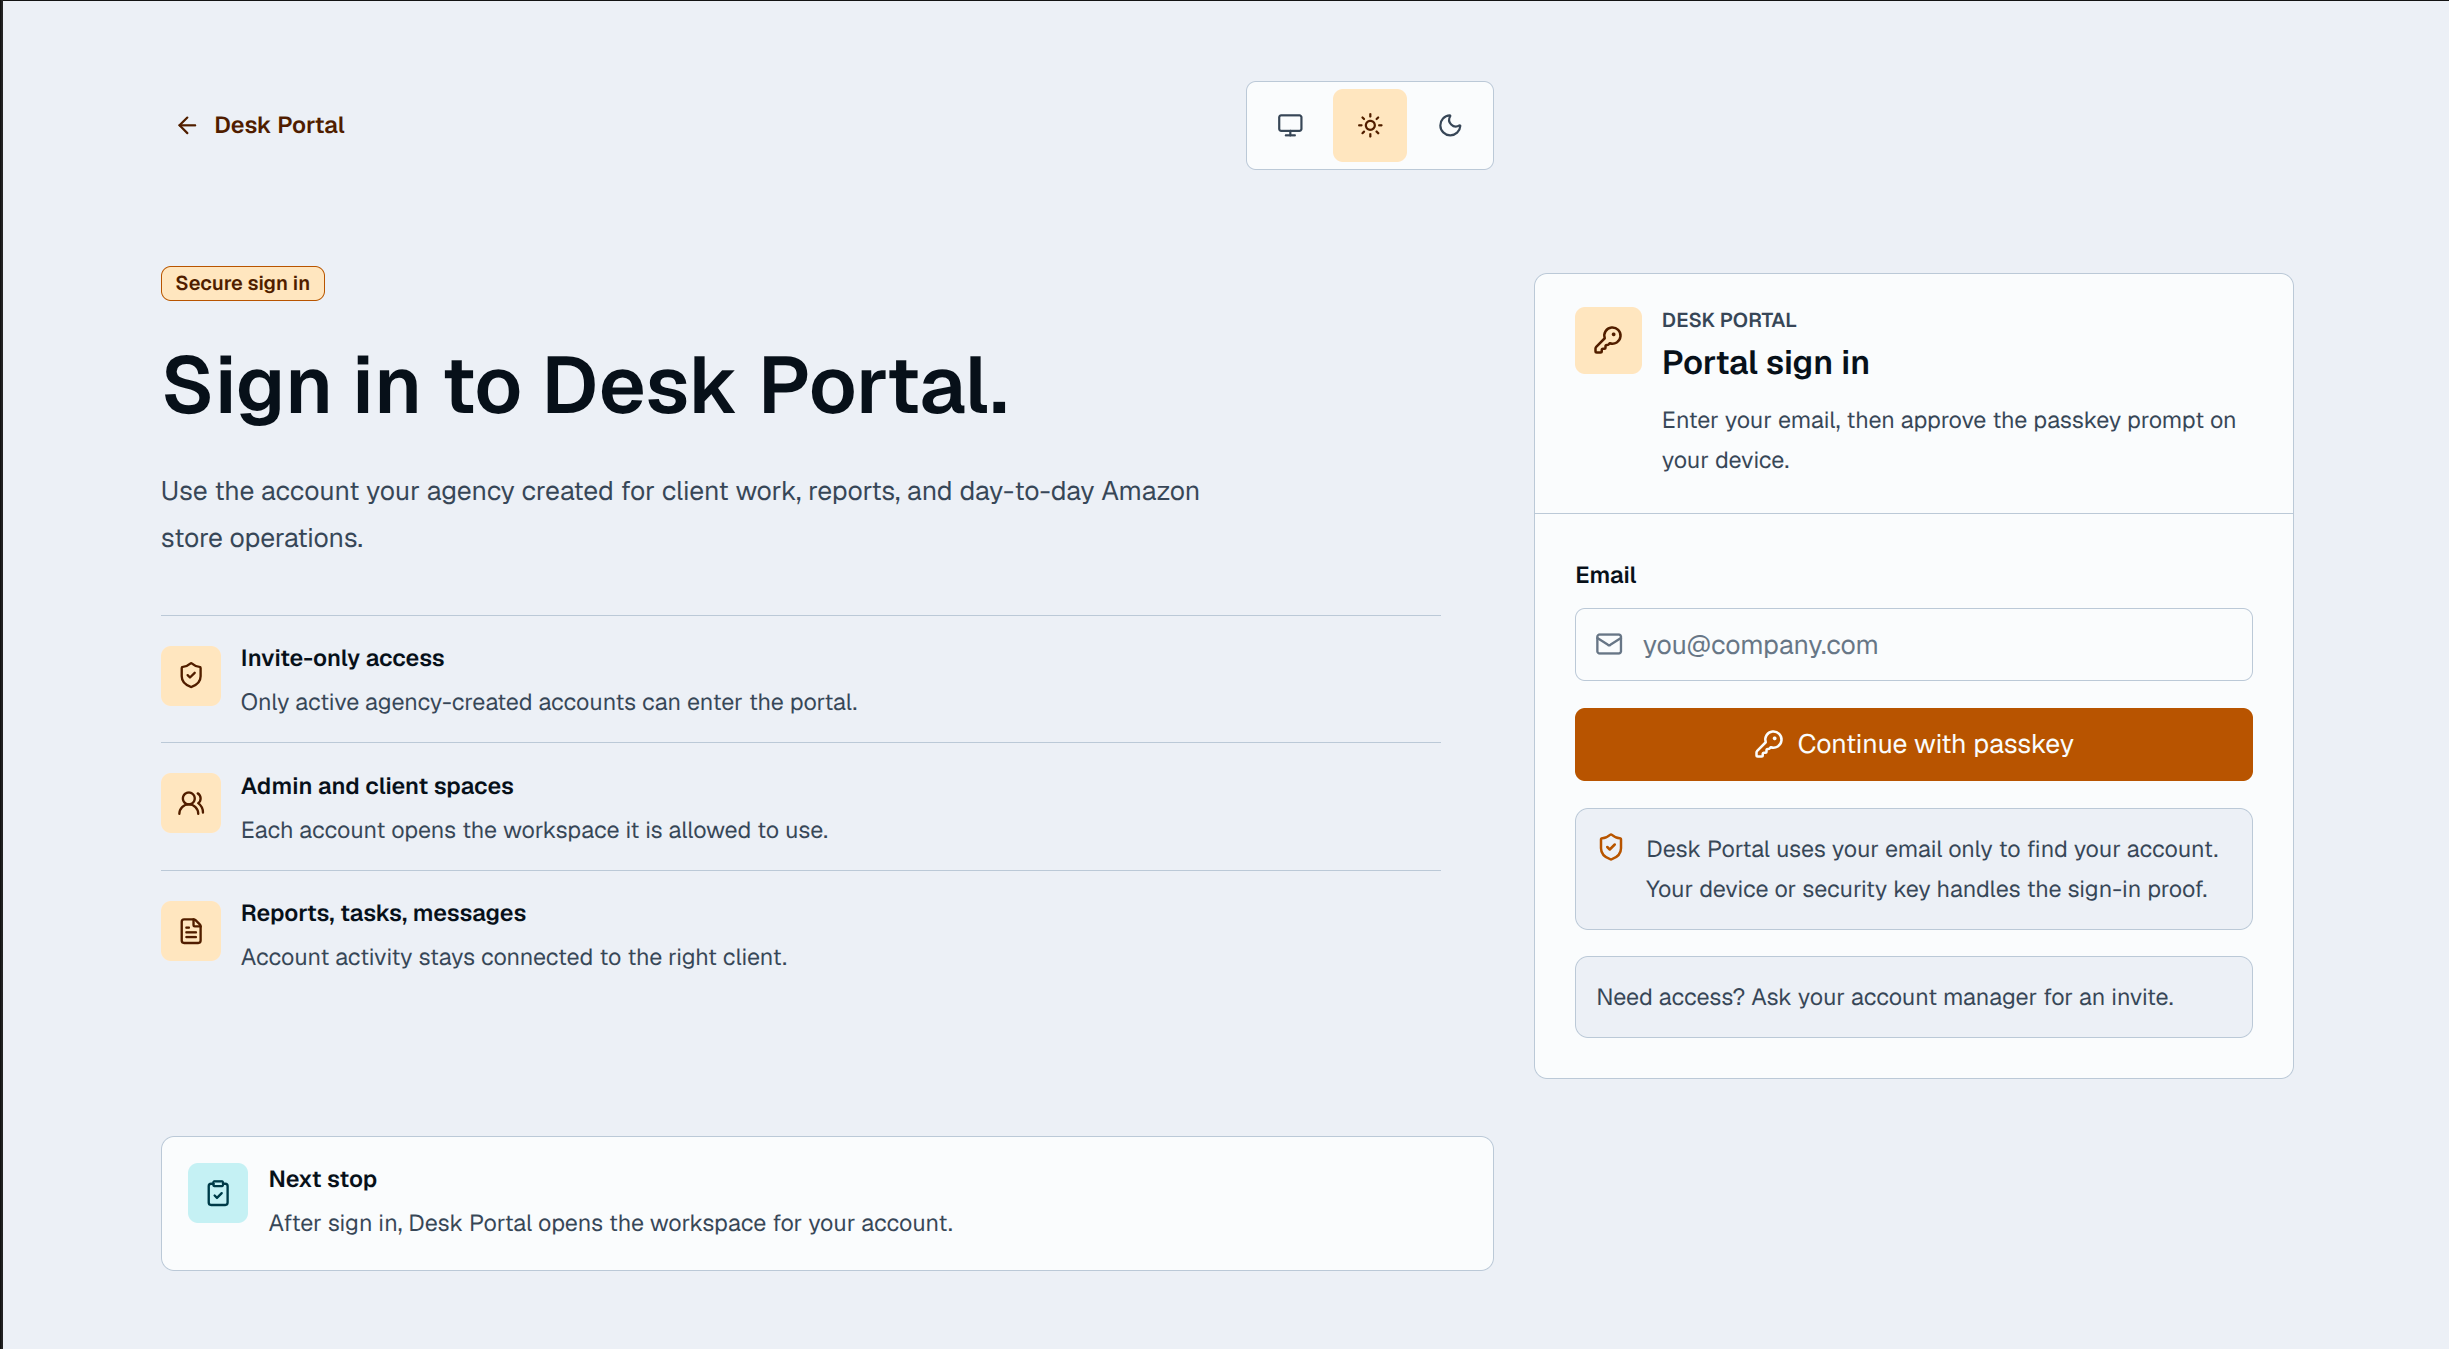The image size is (2449, 1349).
Task: Click the Invite-only access title
Action: point(342,658)
